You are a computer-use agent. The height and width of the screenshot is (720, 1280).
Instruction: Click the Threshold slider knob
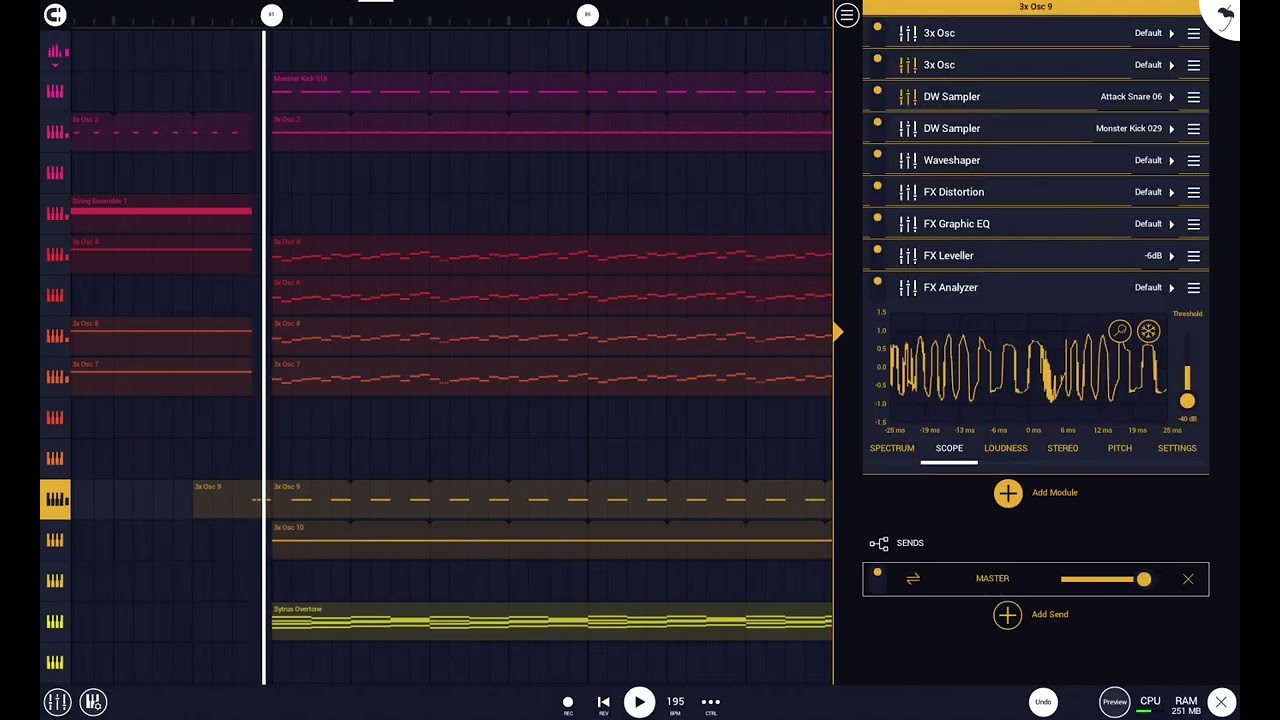click(x=1187, y=401)
